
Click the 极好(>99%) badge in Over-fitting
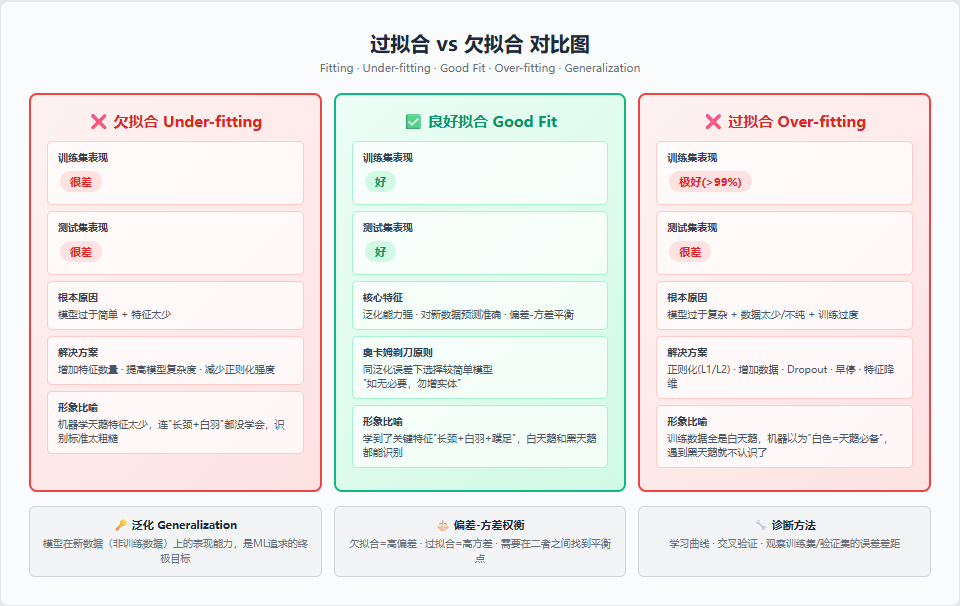pyautogui.click(x=710, y=182)
